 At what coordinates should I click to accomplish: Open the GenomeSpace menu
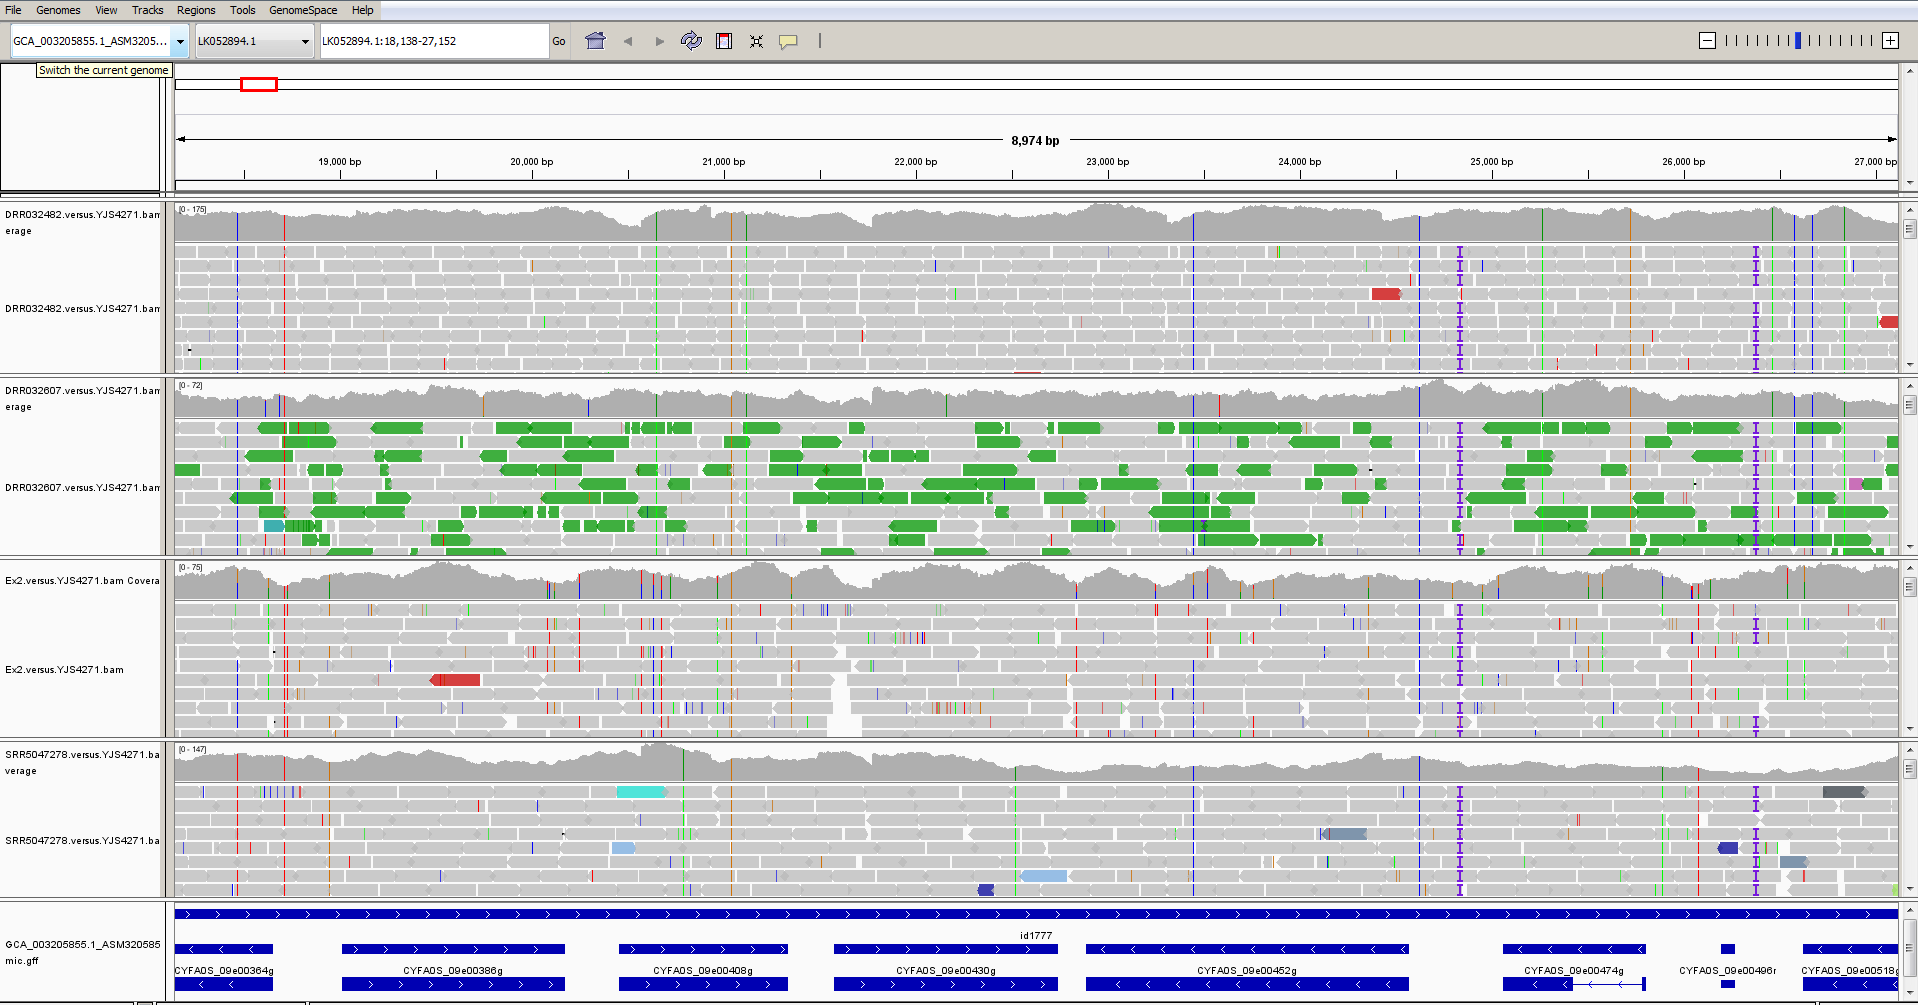pos(302,10)
